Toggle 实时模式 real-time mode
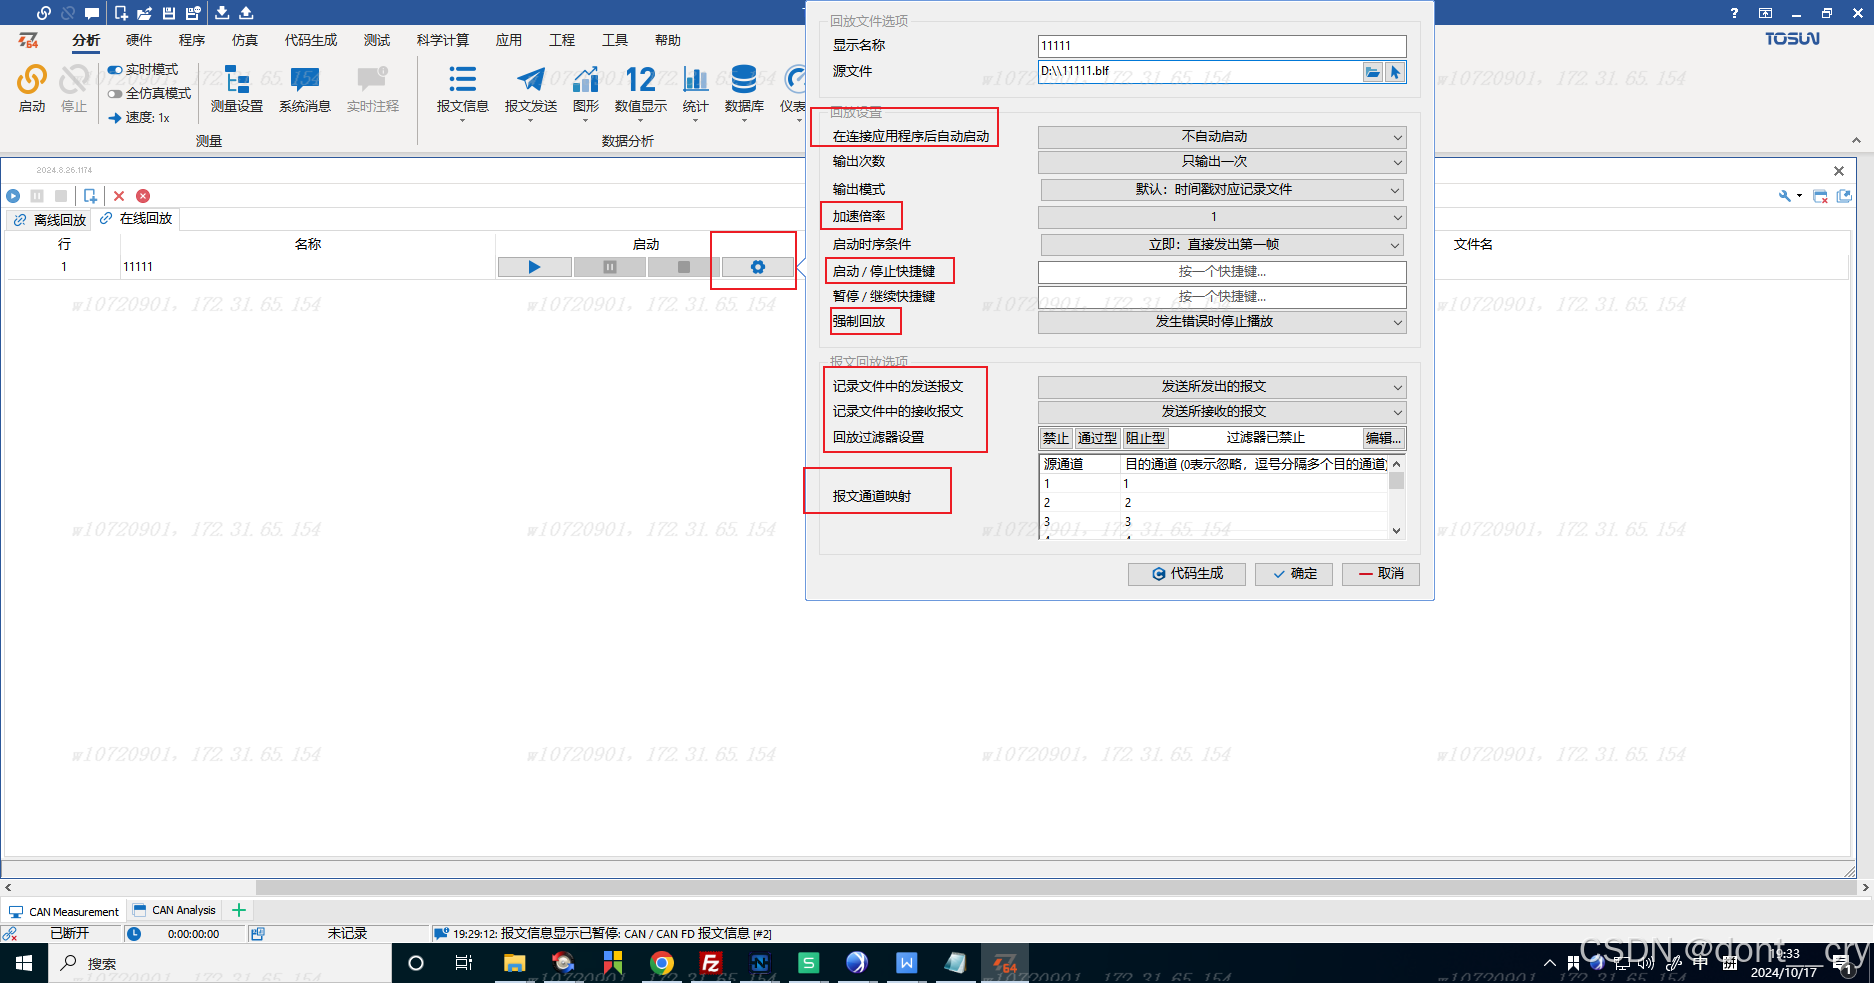The image size is (1874, 983). point(143,69)
